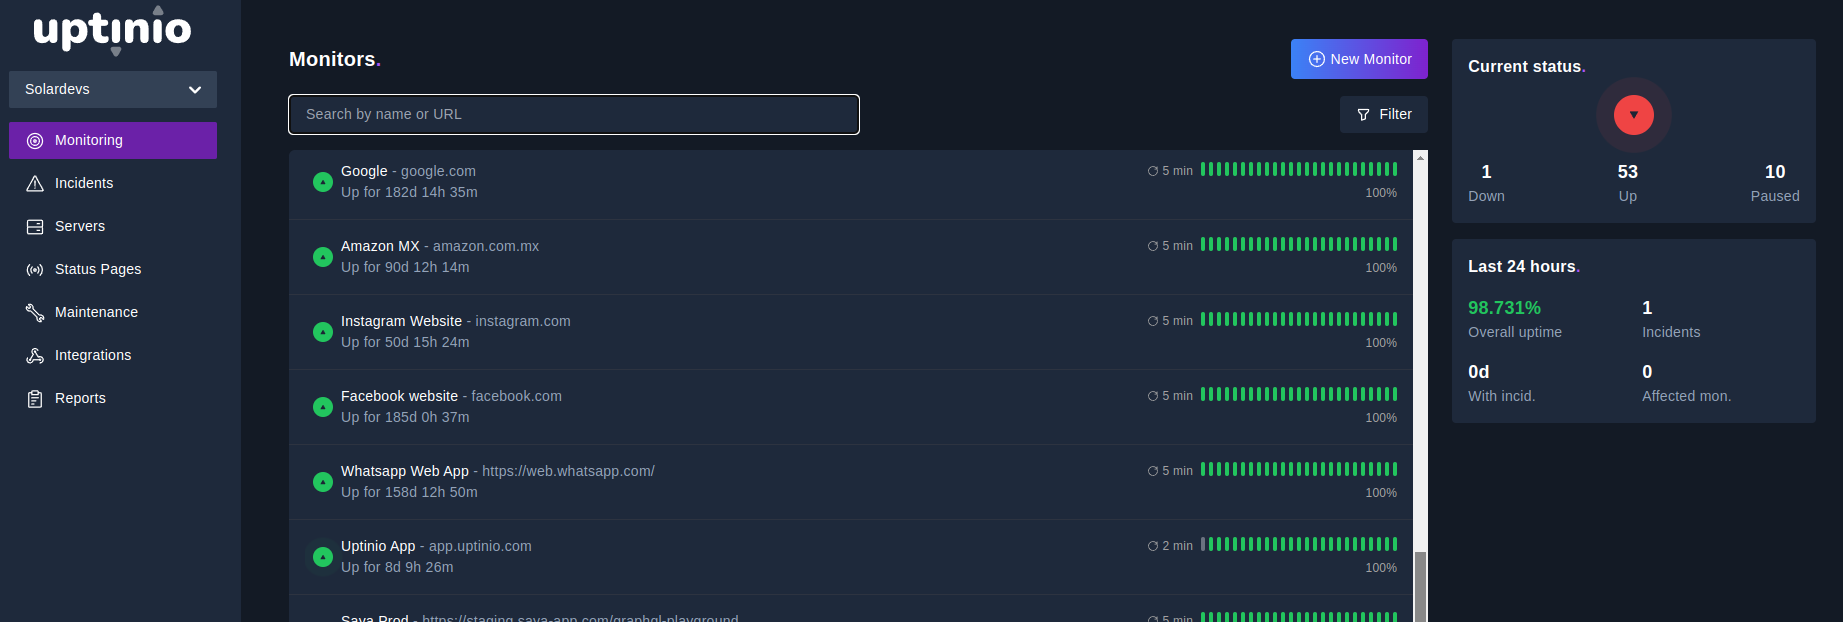
Task: Open the Amazon MX monitor
Action: point(851,257)
